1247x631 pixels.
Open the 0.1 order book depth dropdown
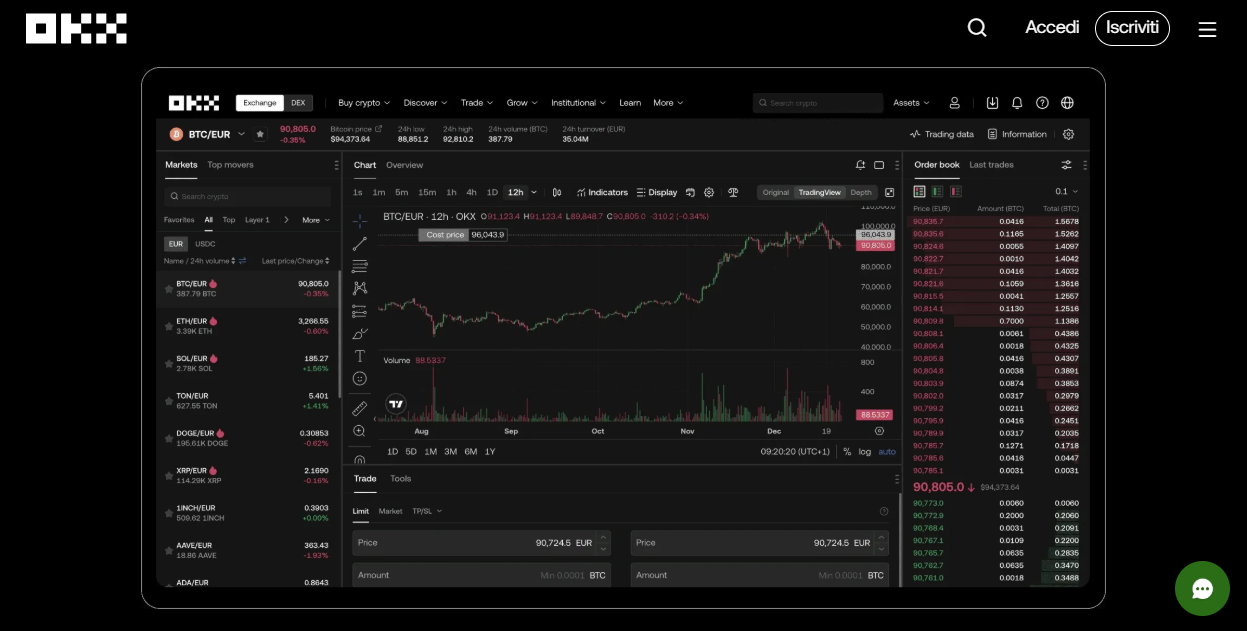1067,191
